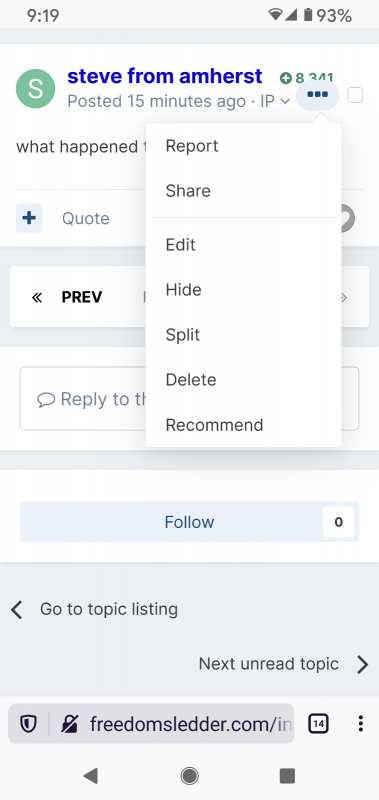Click the Next unread topic arrow
Image resolution: width=379 pixels, height=800 pixels.
tap(362, 664)
